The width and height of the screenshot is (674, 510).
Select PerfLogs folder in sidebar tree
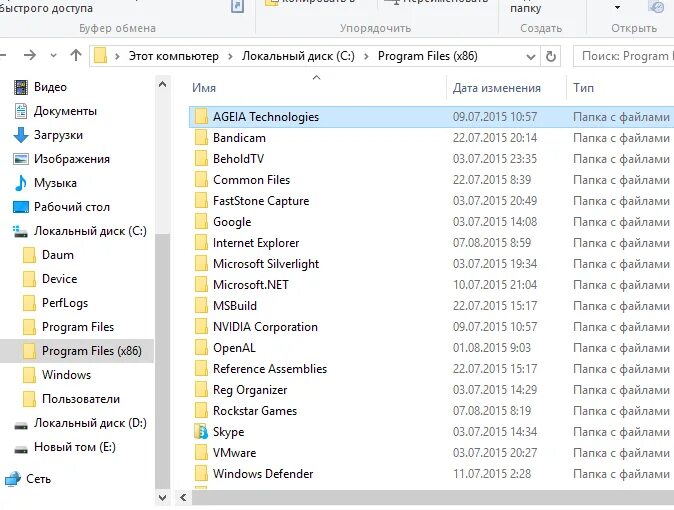tap(55, 303)
